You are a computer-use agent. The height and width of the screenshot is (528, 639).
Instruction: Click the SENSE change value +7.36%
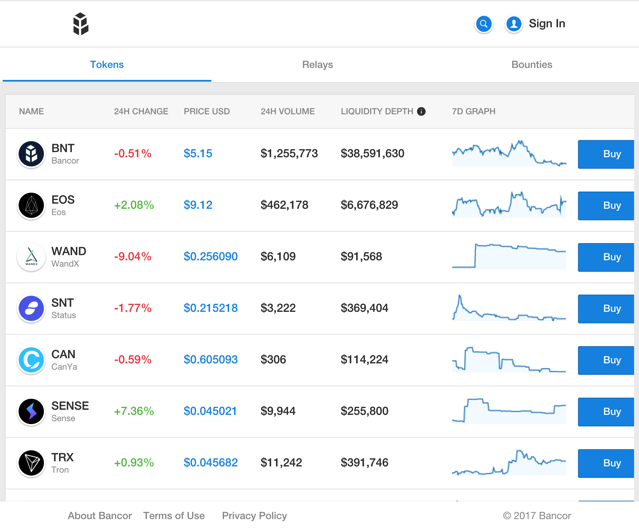click(134, 411)
